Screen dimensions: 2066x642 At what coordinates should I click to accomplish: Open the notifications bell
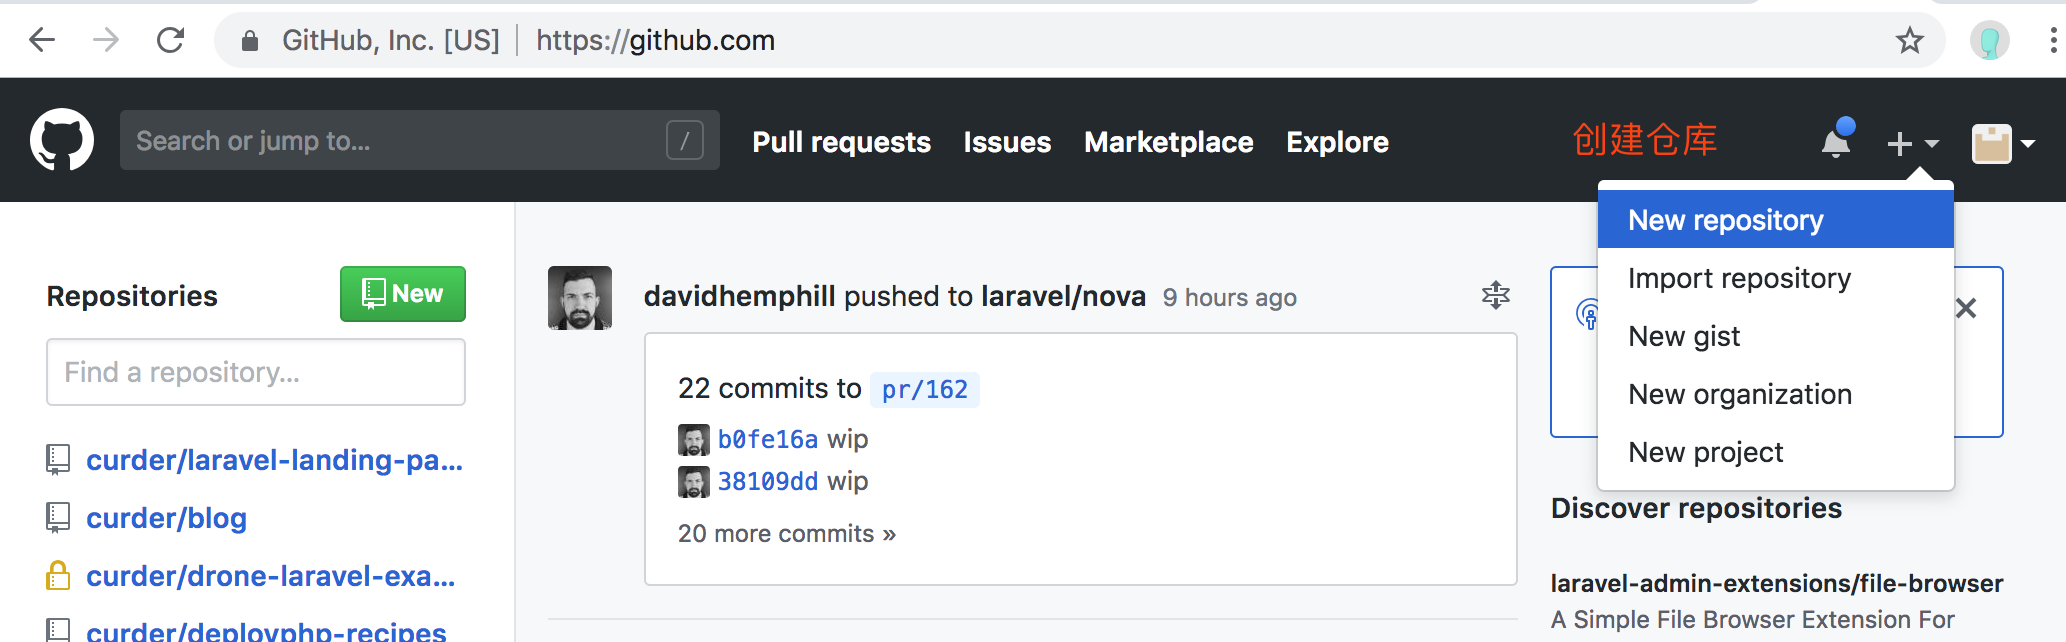(1836, 143)
